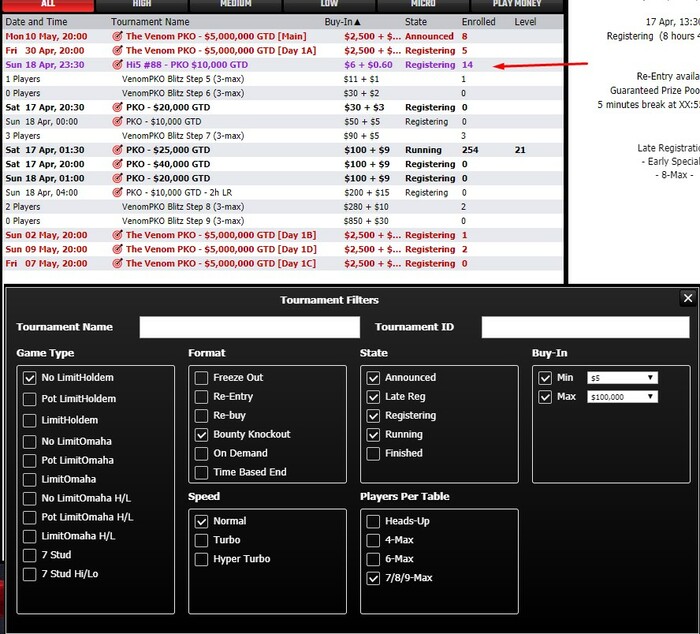
Task: Select VenomPKO Blitz Step 9 row
Action: tap(283, 221)
